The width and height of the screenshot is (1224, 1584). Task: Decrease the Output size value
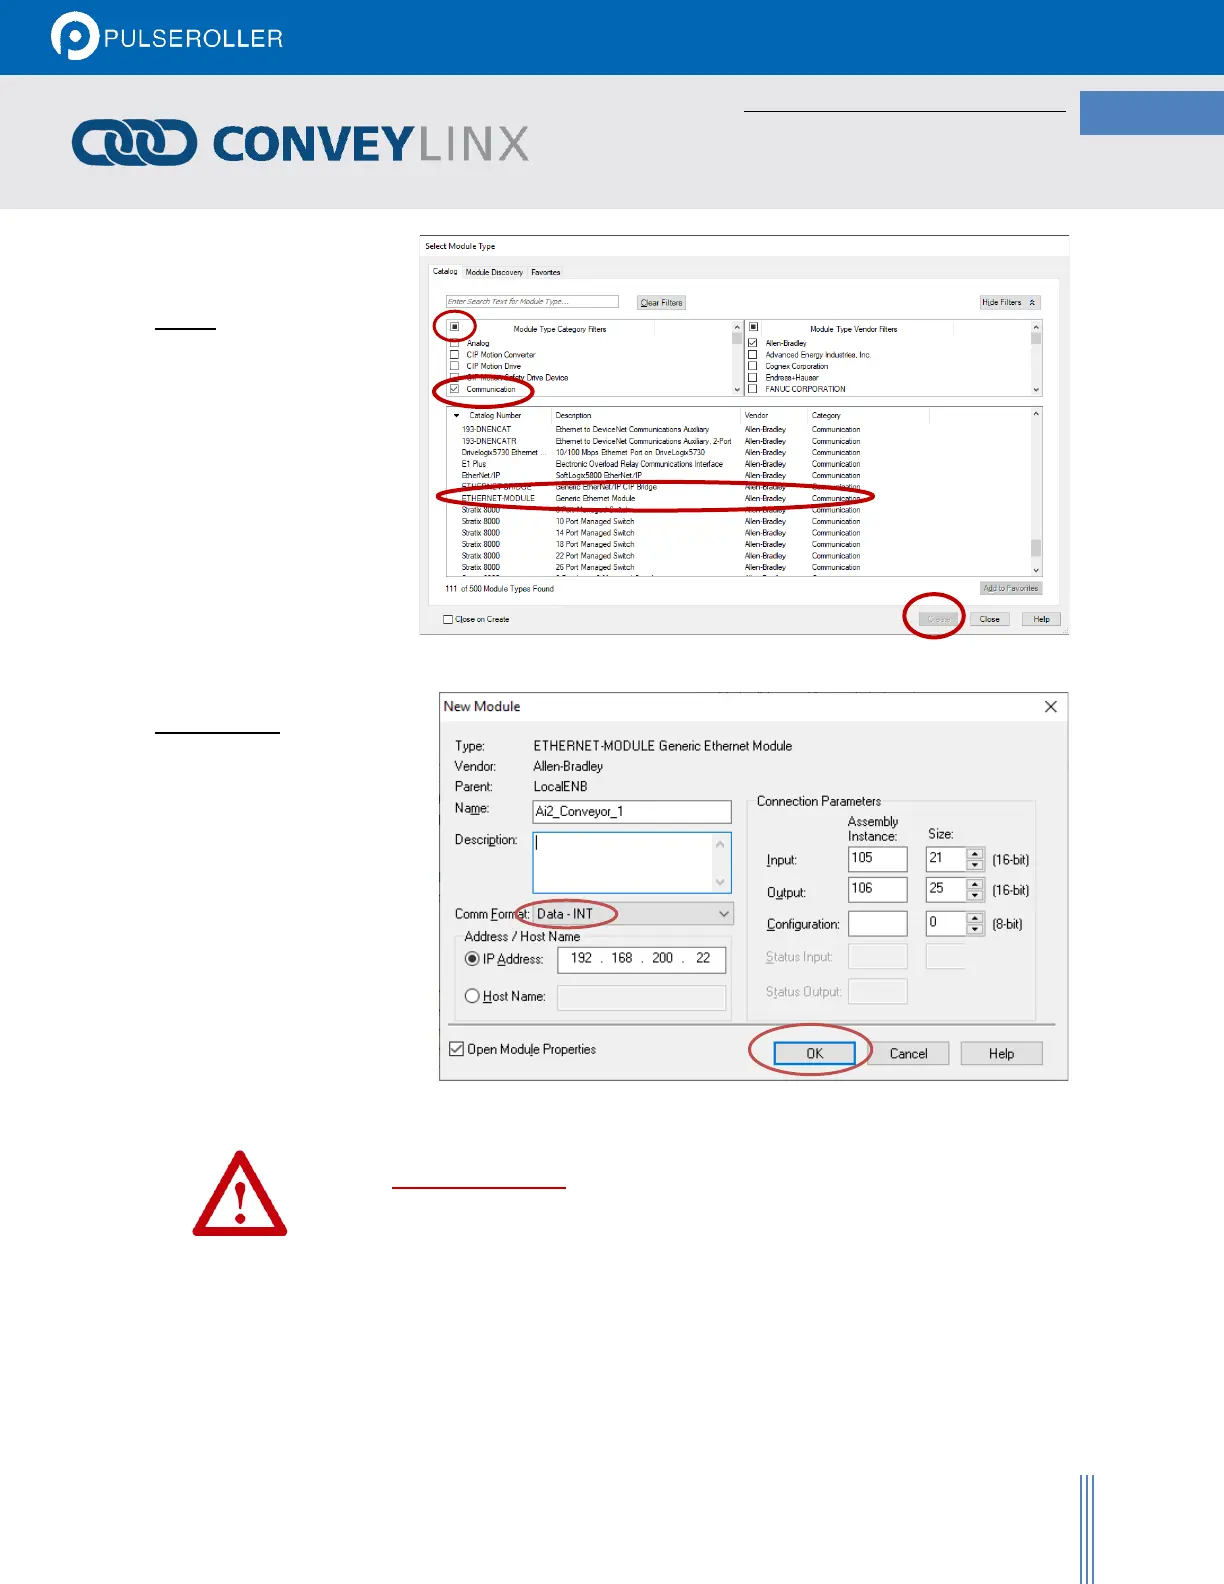click(975, 895)
